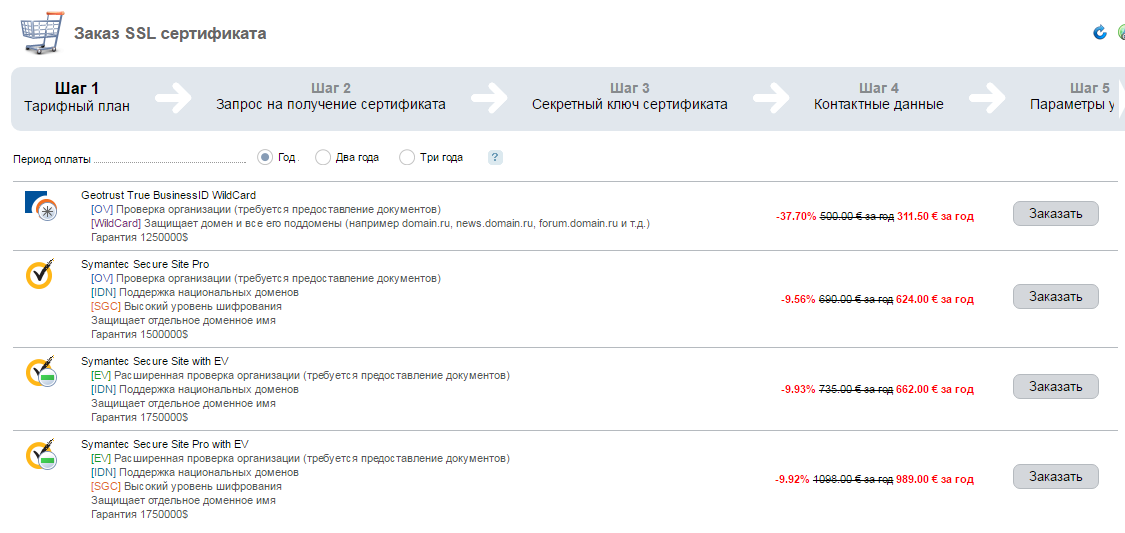This screenshot has width=1125, height=533.
Task: Go to Шаг 1 Тарифный план
Action: (x=77, y=97)
